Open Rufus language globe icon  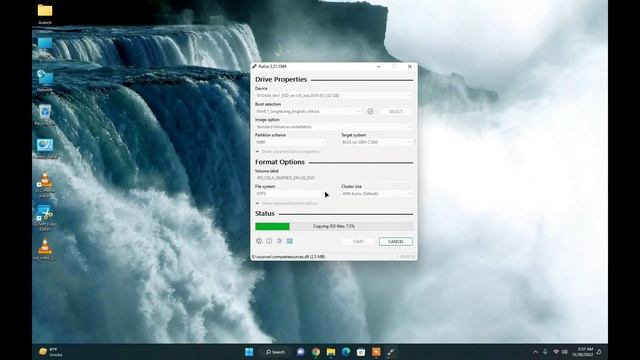[259, 241]
